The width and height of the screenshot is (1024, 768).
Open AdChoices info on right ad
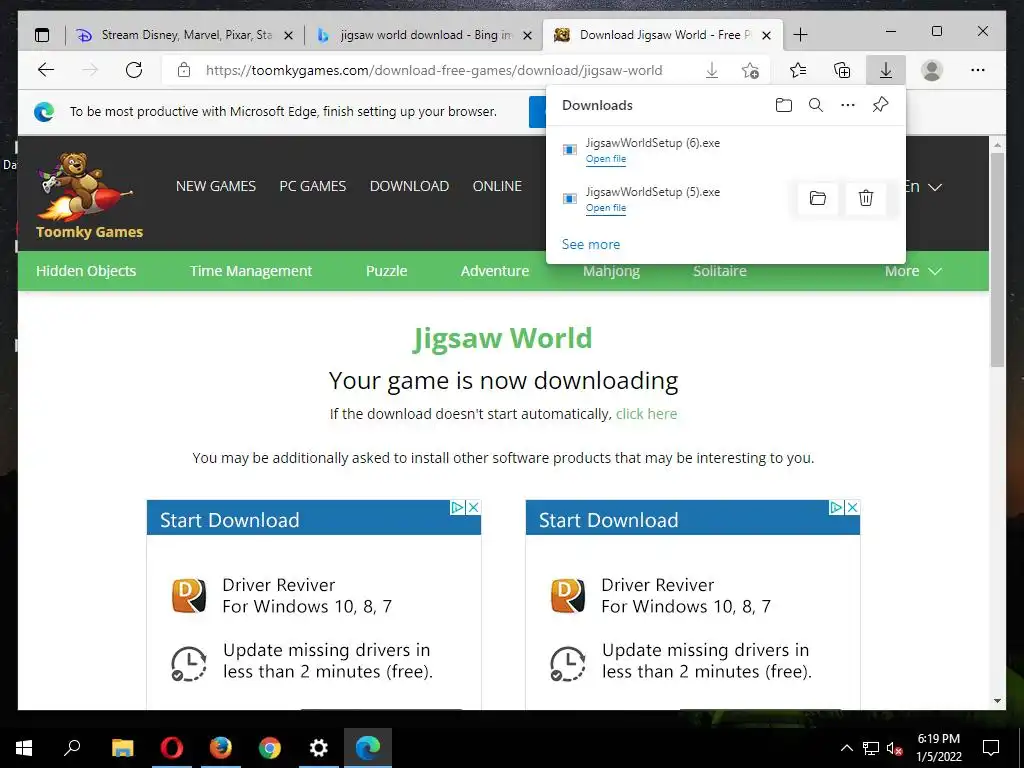(x=837, y=507)
